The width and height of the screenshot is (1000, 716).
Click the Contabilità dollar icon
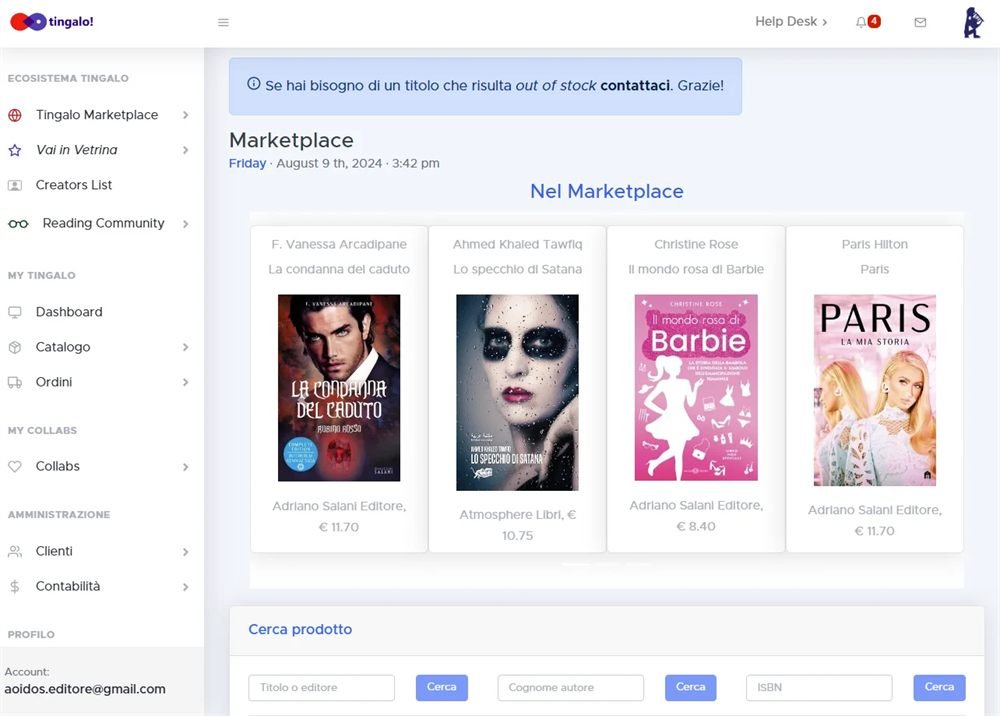tap(15, 587)
